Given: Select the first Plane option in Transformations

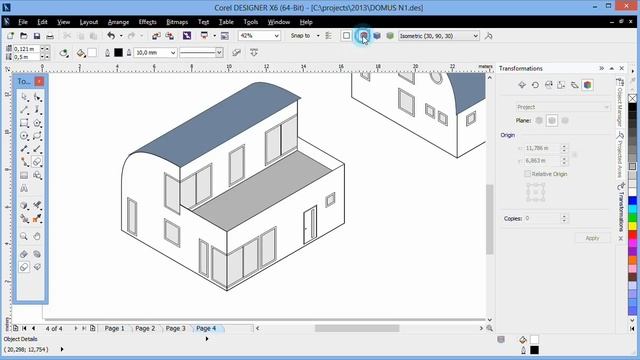Looking at the screenshot, I should (x=539, y=120).
